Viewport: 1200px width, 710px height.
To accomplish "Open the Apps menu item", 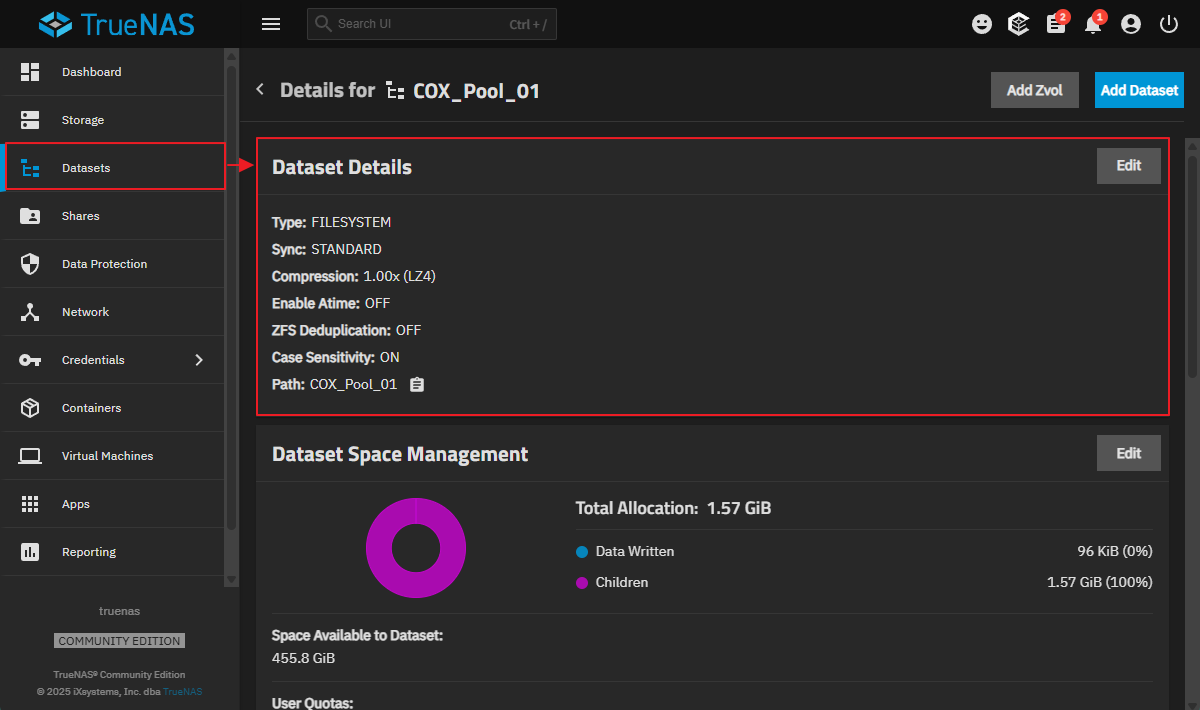I will [x=113, y=504].
